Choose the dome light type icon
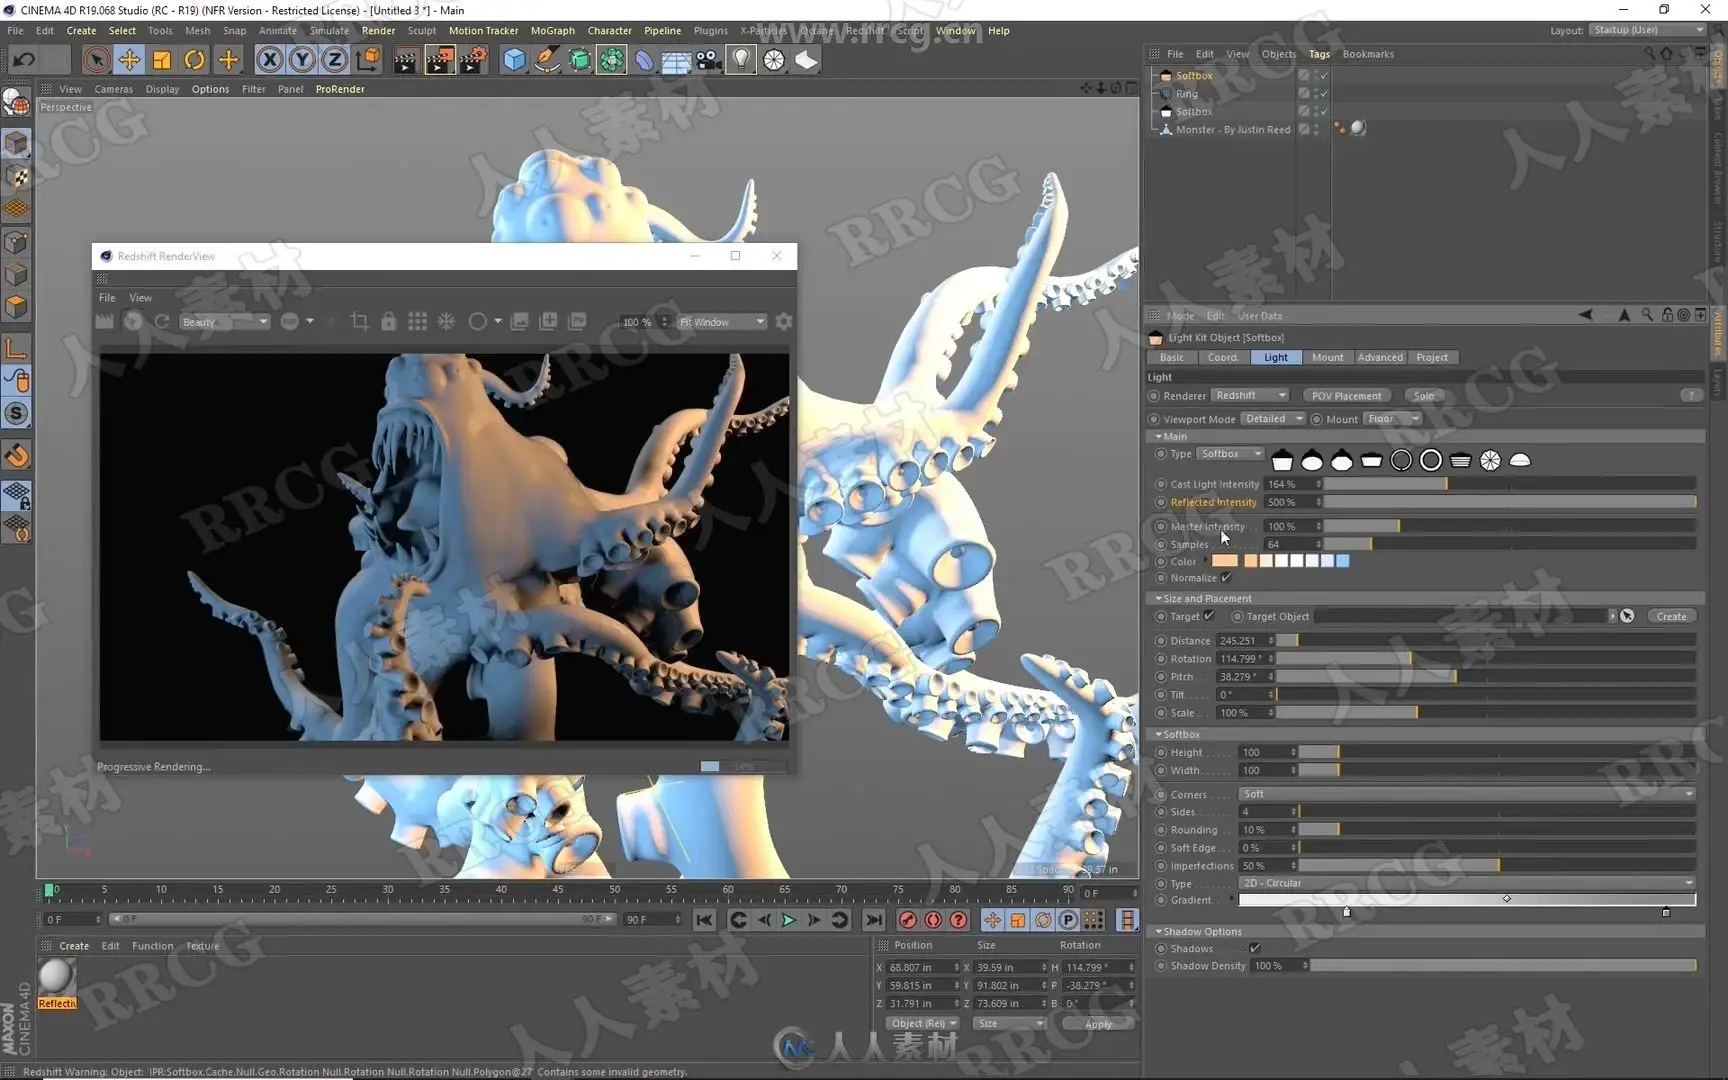Image resolution: width=1728 pixels, height=1080 pixels. [x=1520, y=460]
